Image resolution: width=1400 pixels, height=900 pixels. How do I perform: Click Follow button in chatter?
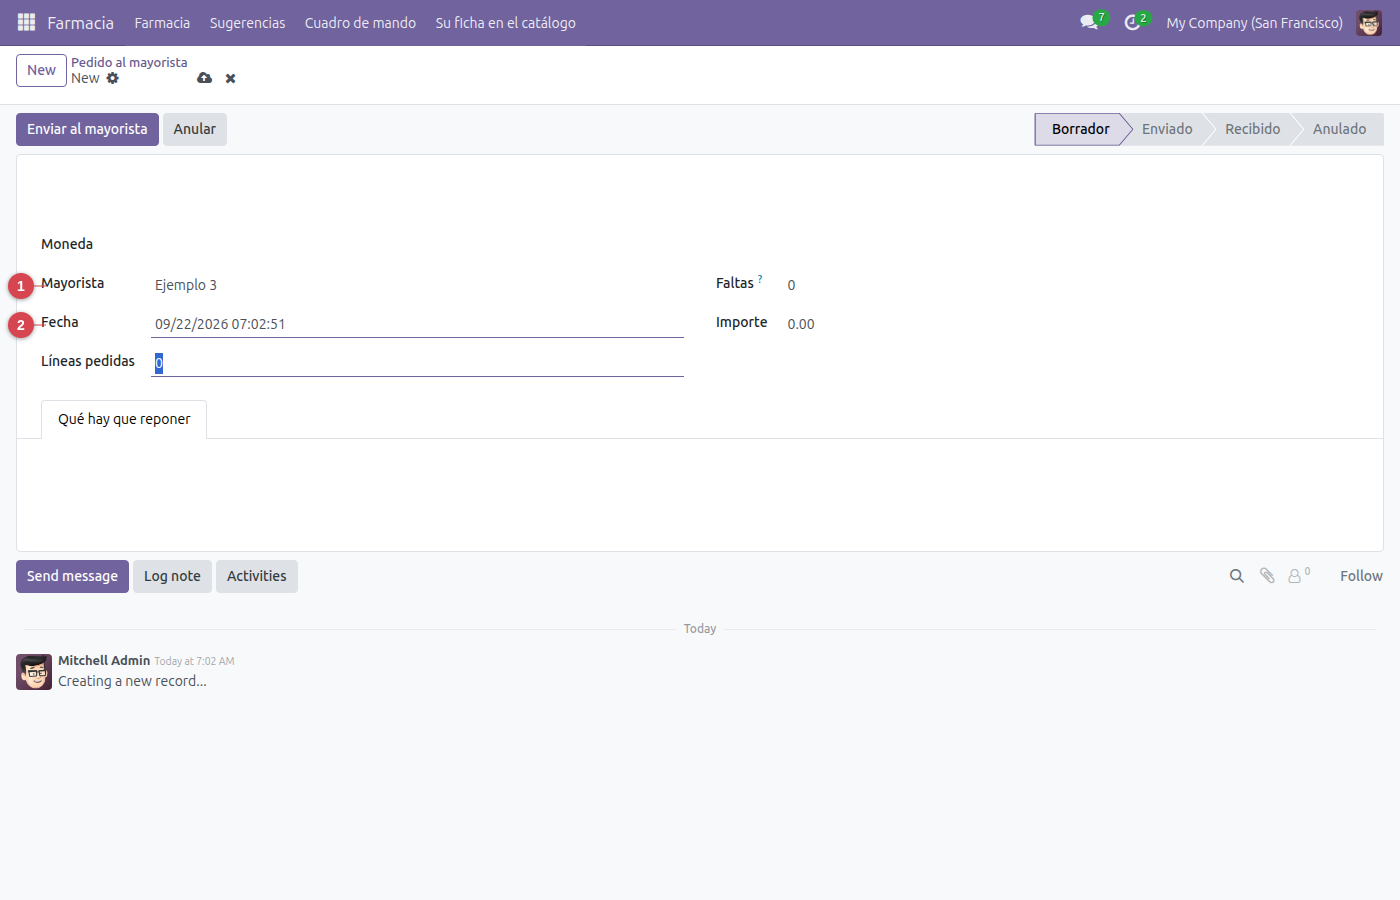(x=1361, y=576)
